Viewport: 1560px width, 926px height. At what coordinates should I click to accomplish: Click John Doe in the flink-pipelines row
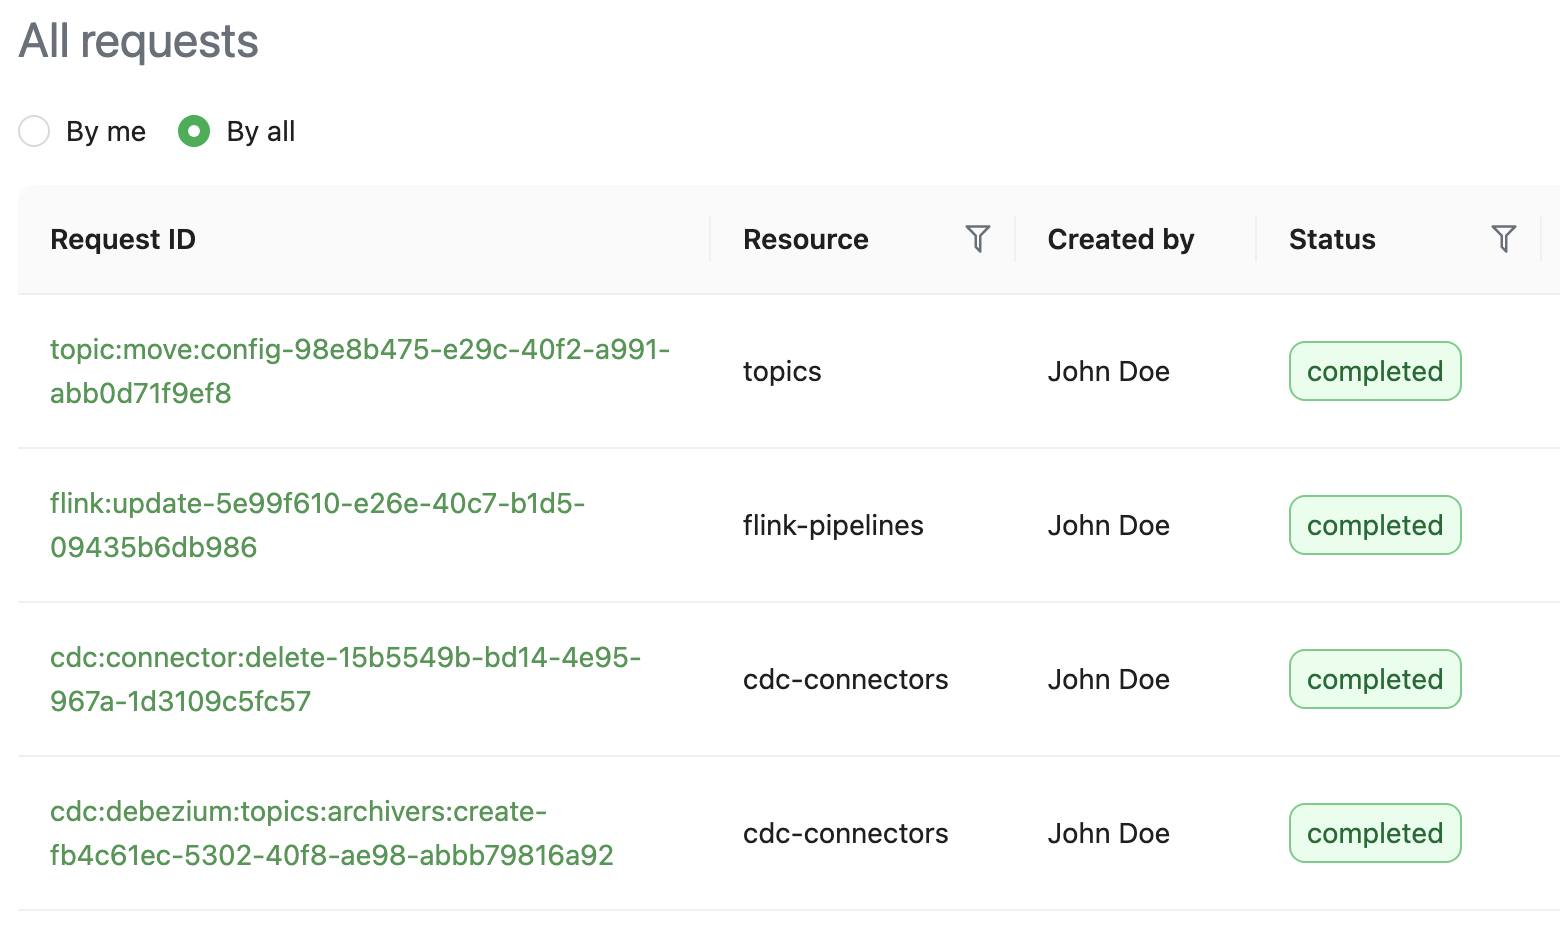click(x=1109, y=526)
